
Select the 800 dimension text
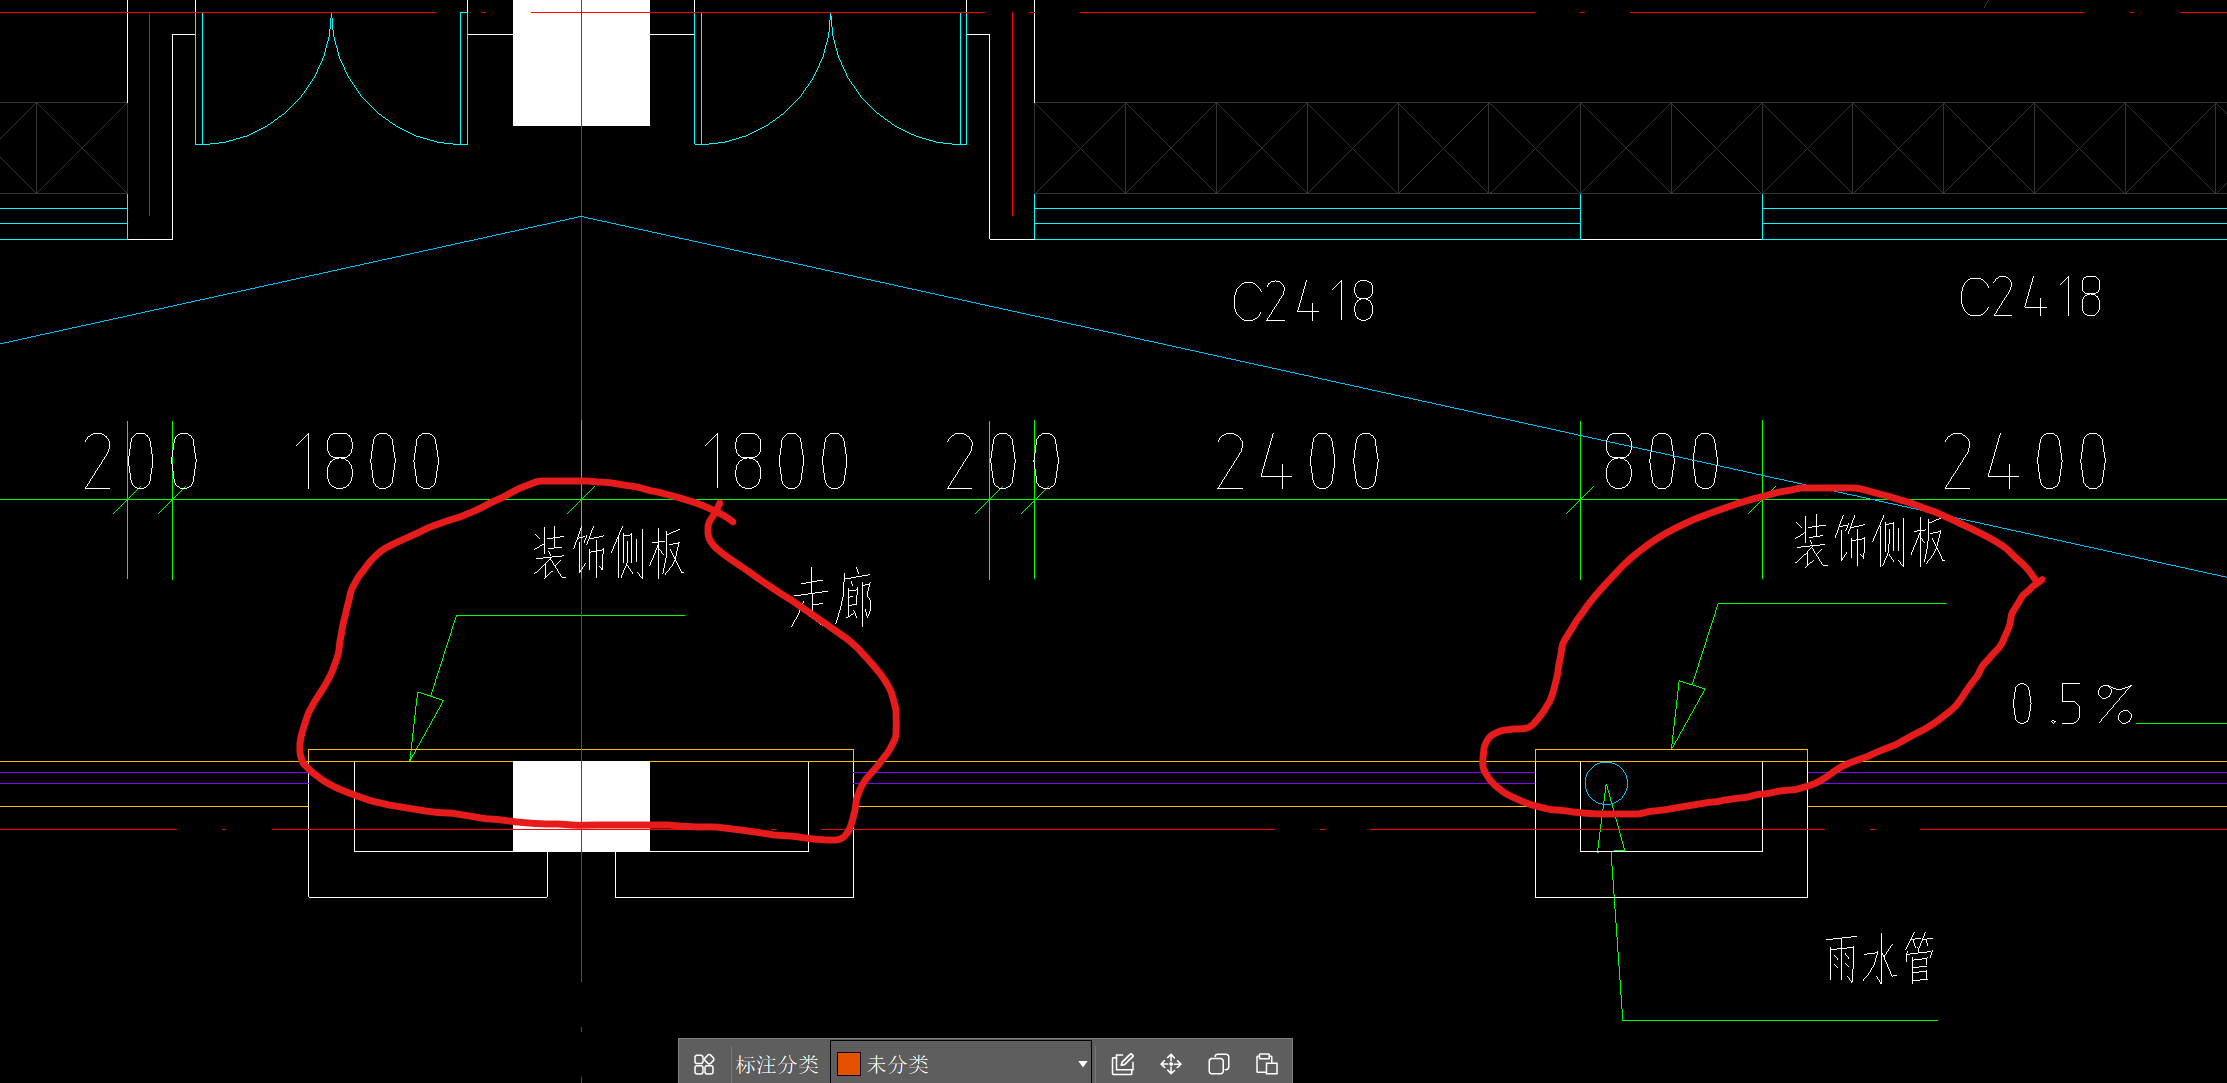[x=1663, y=462]
